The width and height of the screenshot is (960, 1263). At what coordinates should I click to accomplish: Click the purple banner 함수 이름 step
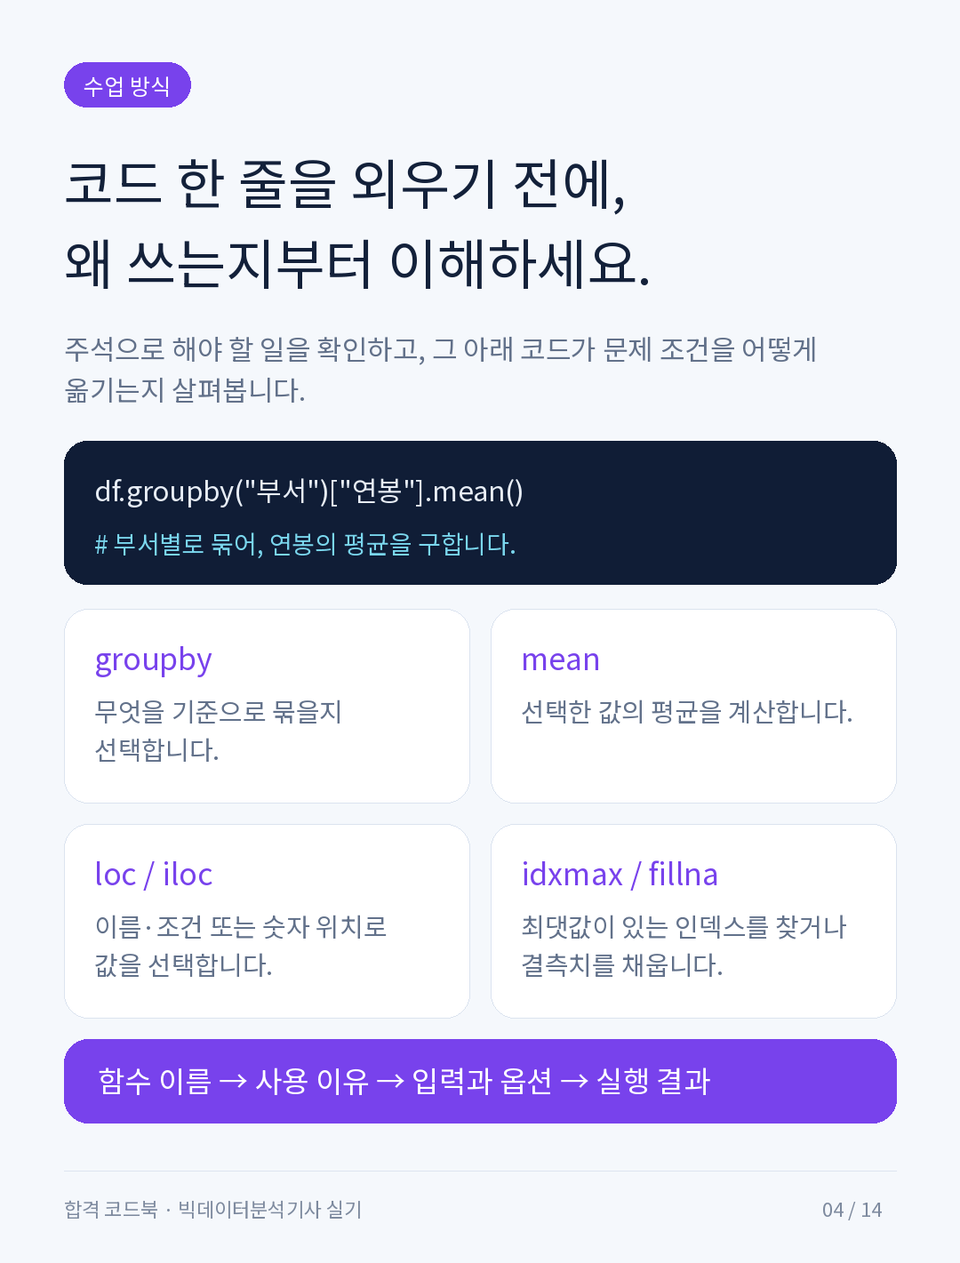[154, 1081]
